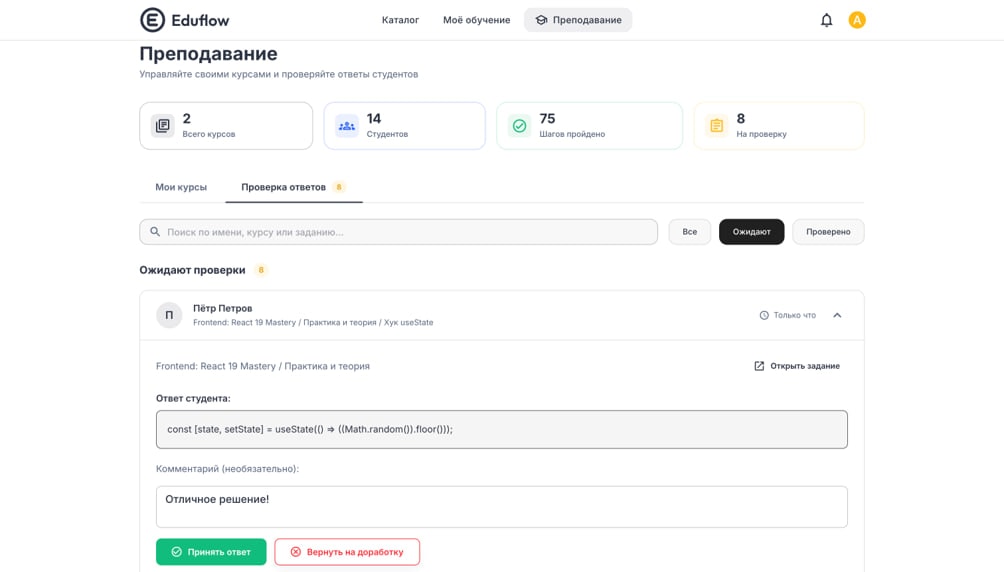Click the '2 Всего курсов' stat card
The image size is (1004, 572).
click(x=226, y=126)
